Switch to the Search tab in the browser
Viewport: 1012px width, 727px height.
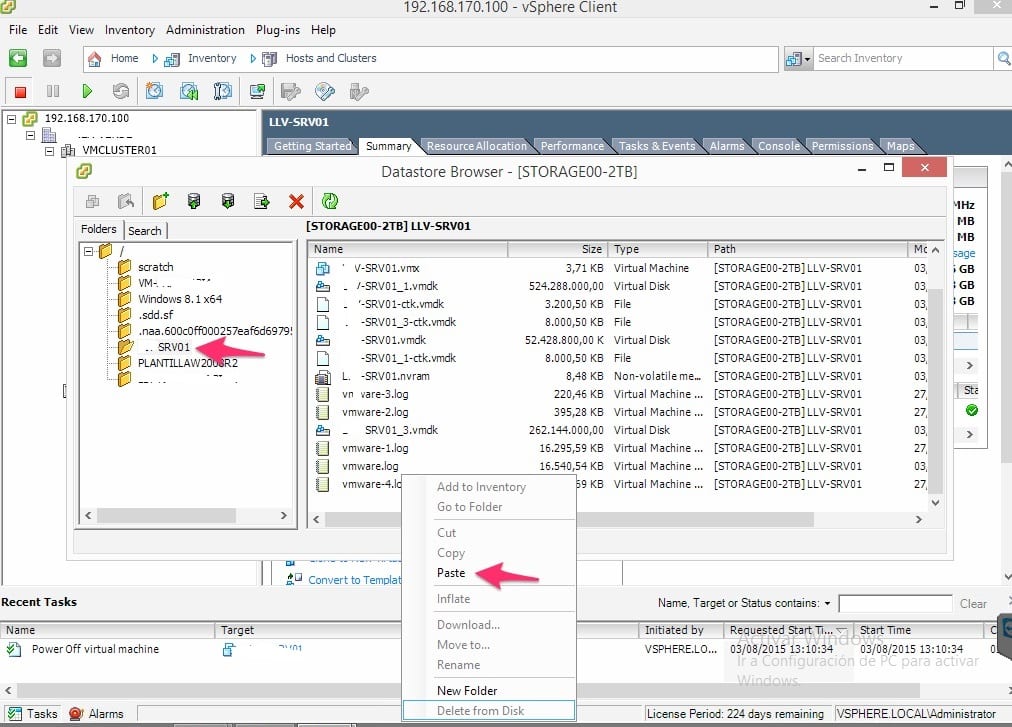(x=146, y=230)
